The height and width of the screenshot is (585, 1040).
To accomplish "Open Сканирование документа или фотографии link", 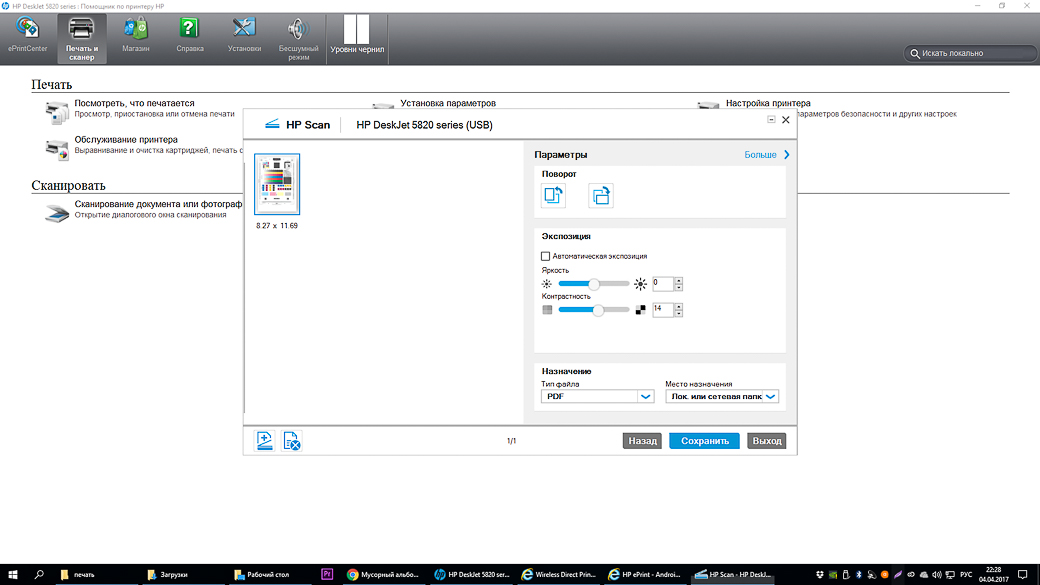I will (x=158, y=204).
